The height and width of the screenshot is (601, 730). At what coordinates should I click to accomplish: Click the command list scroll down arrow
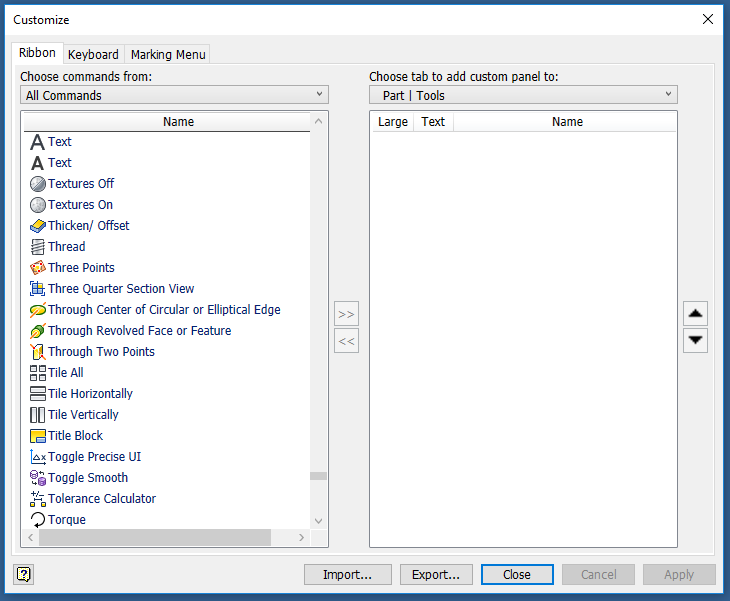[318, 520]
